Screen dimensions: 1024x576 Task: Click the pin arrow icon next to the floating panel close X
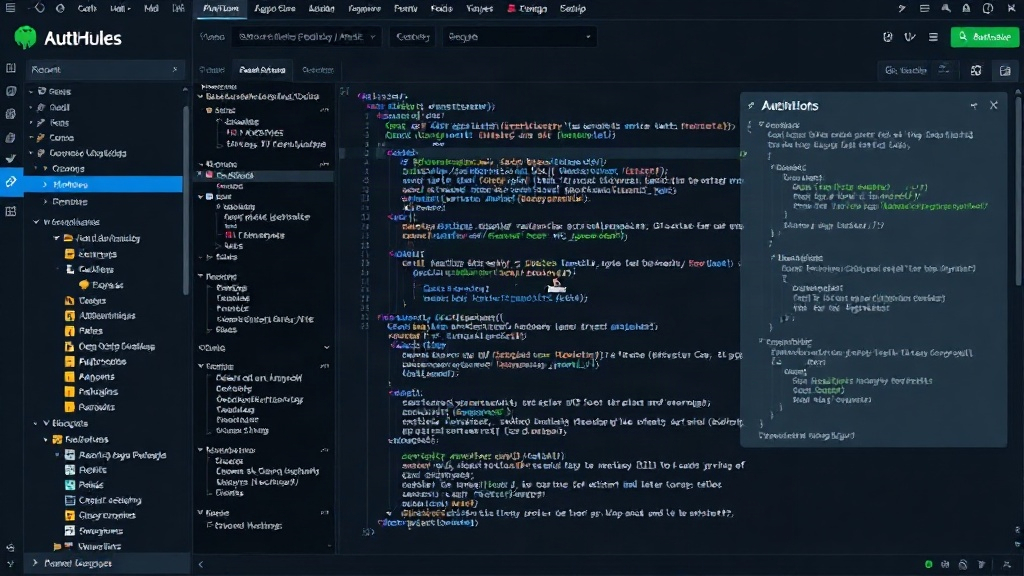974,105
